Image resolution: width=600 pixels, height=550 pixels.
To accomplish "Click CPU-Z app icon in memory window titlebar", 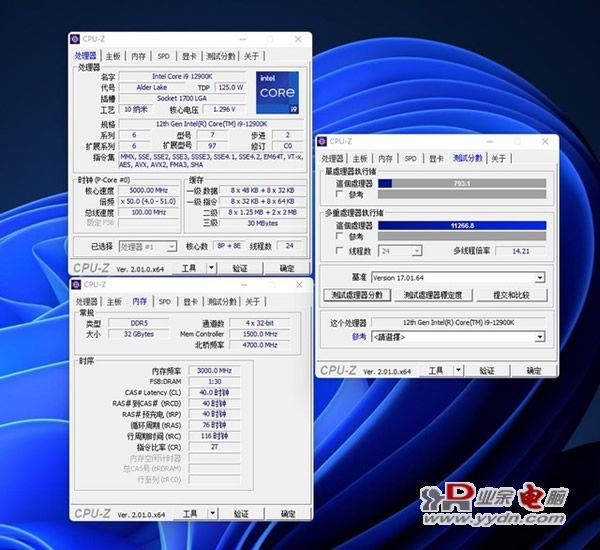I will click(77, 284).
